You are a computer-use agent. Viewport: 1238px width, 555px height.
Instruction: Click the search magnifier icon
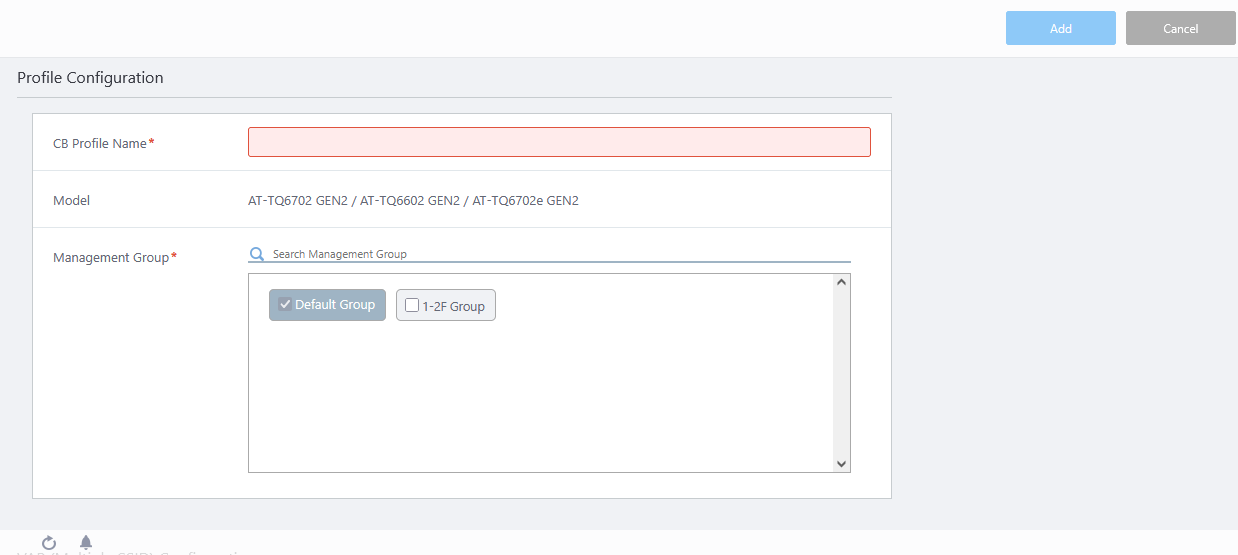257,254
